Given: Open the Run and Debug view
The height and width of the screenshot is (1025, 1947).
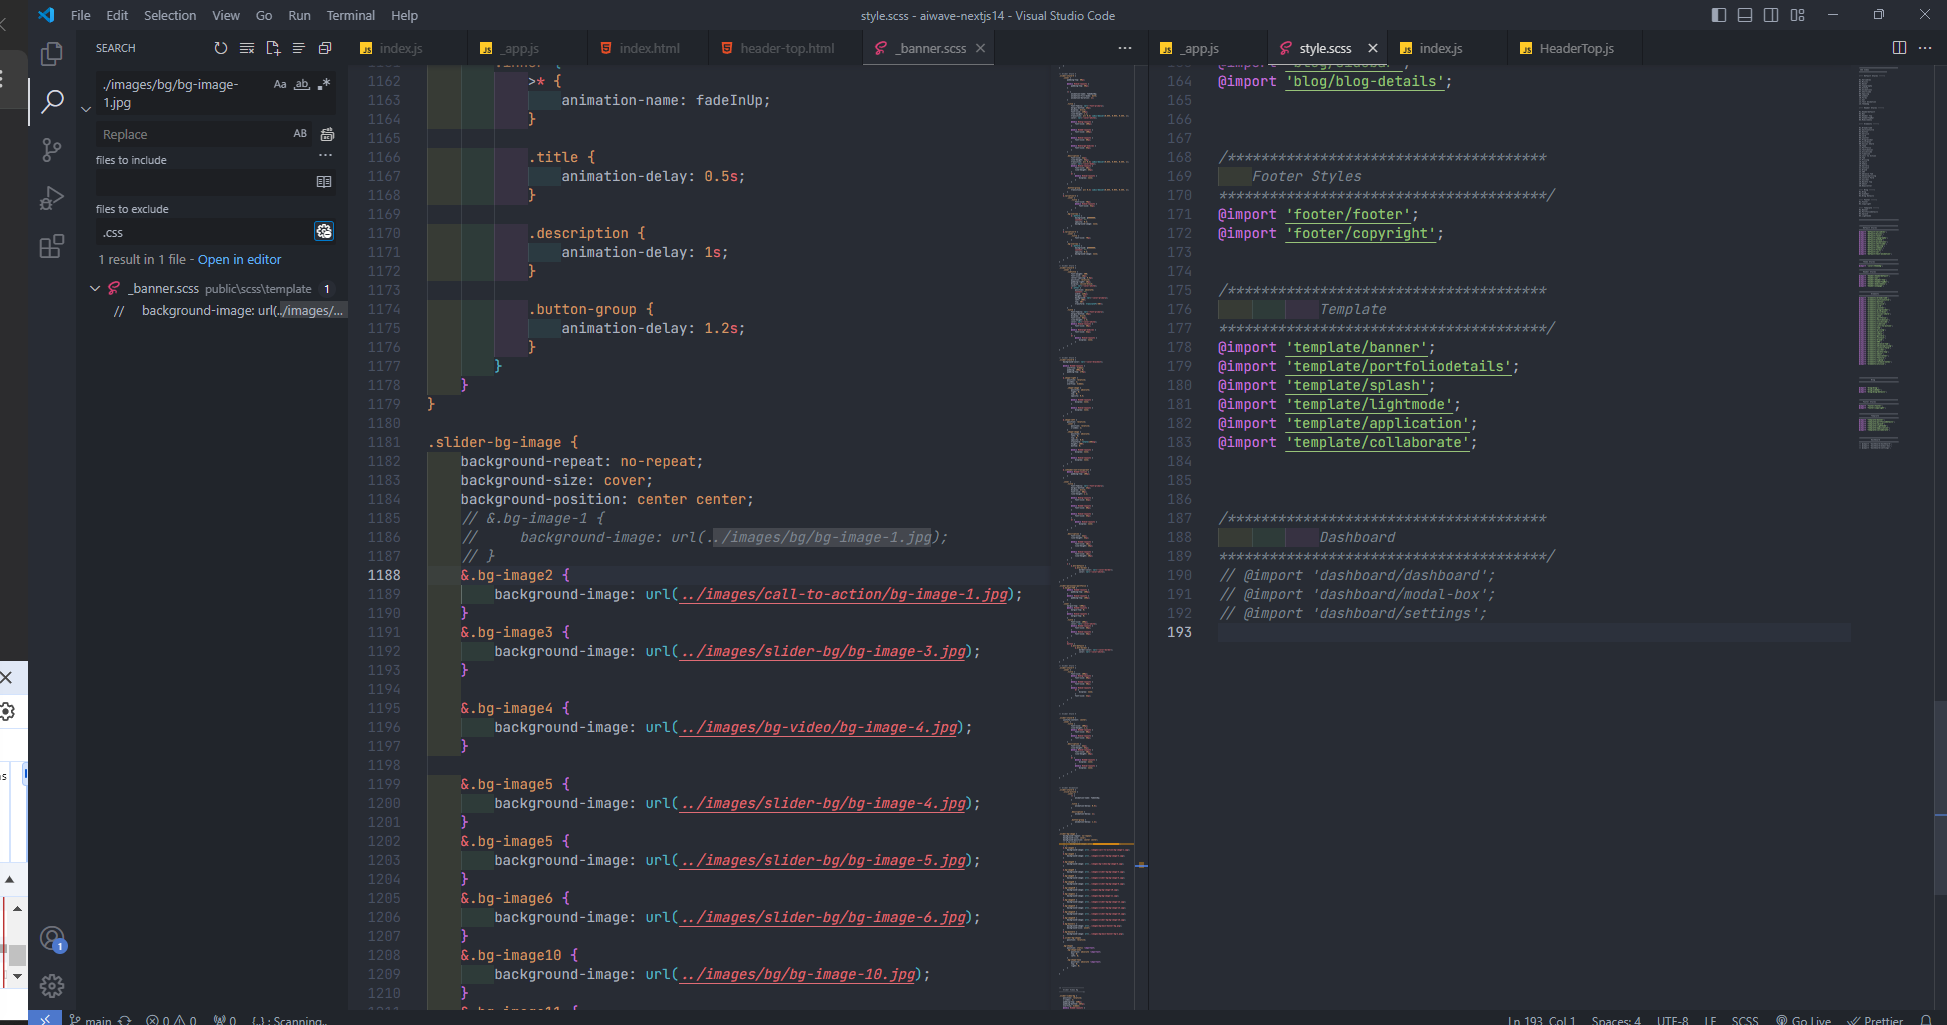Looking at the screenshot, I should coord(52,198).
